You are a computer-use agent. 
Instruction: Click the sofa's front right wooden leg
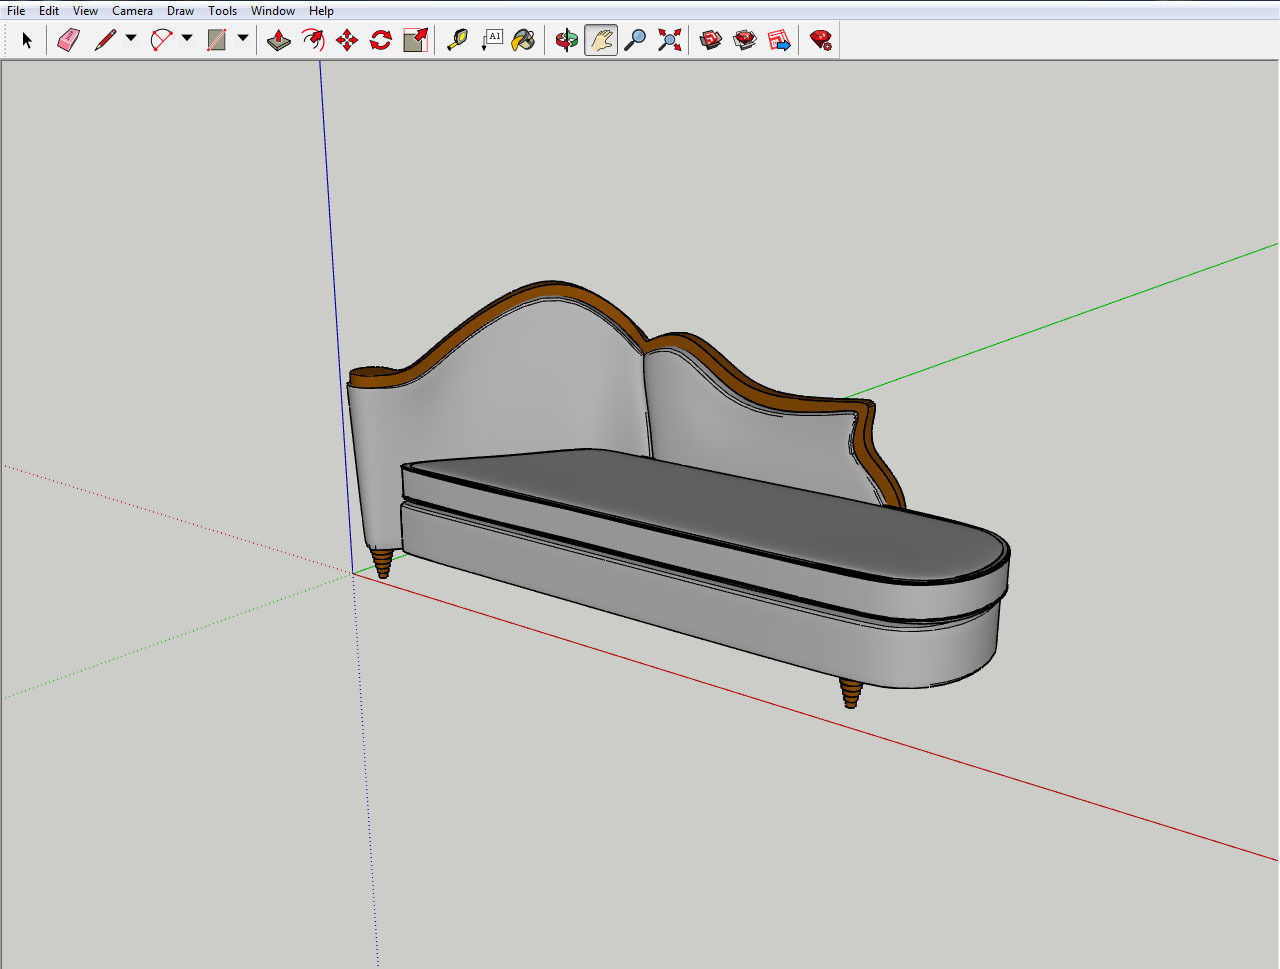(x=850, y=692)
